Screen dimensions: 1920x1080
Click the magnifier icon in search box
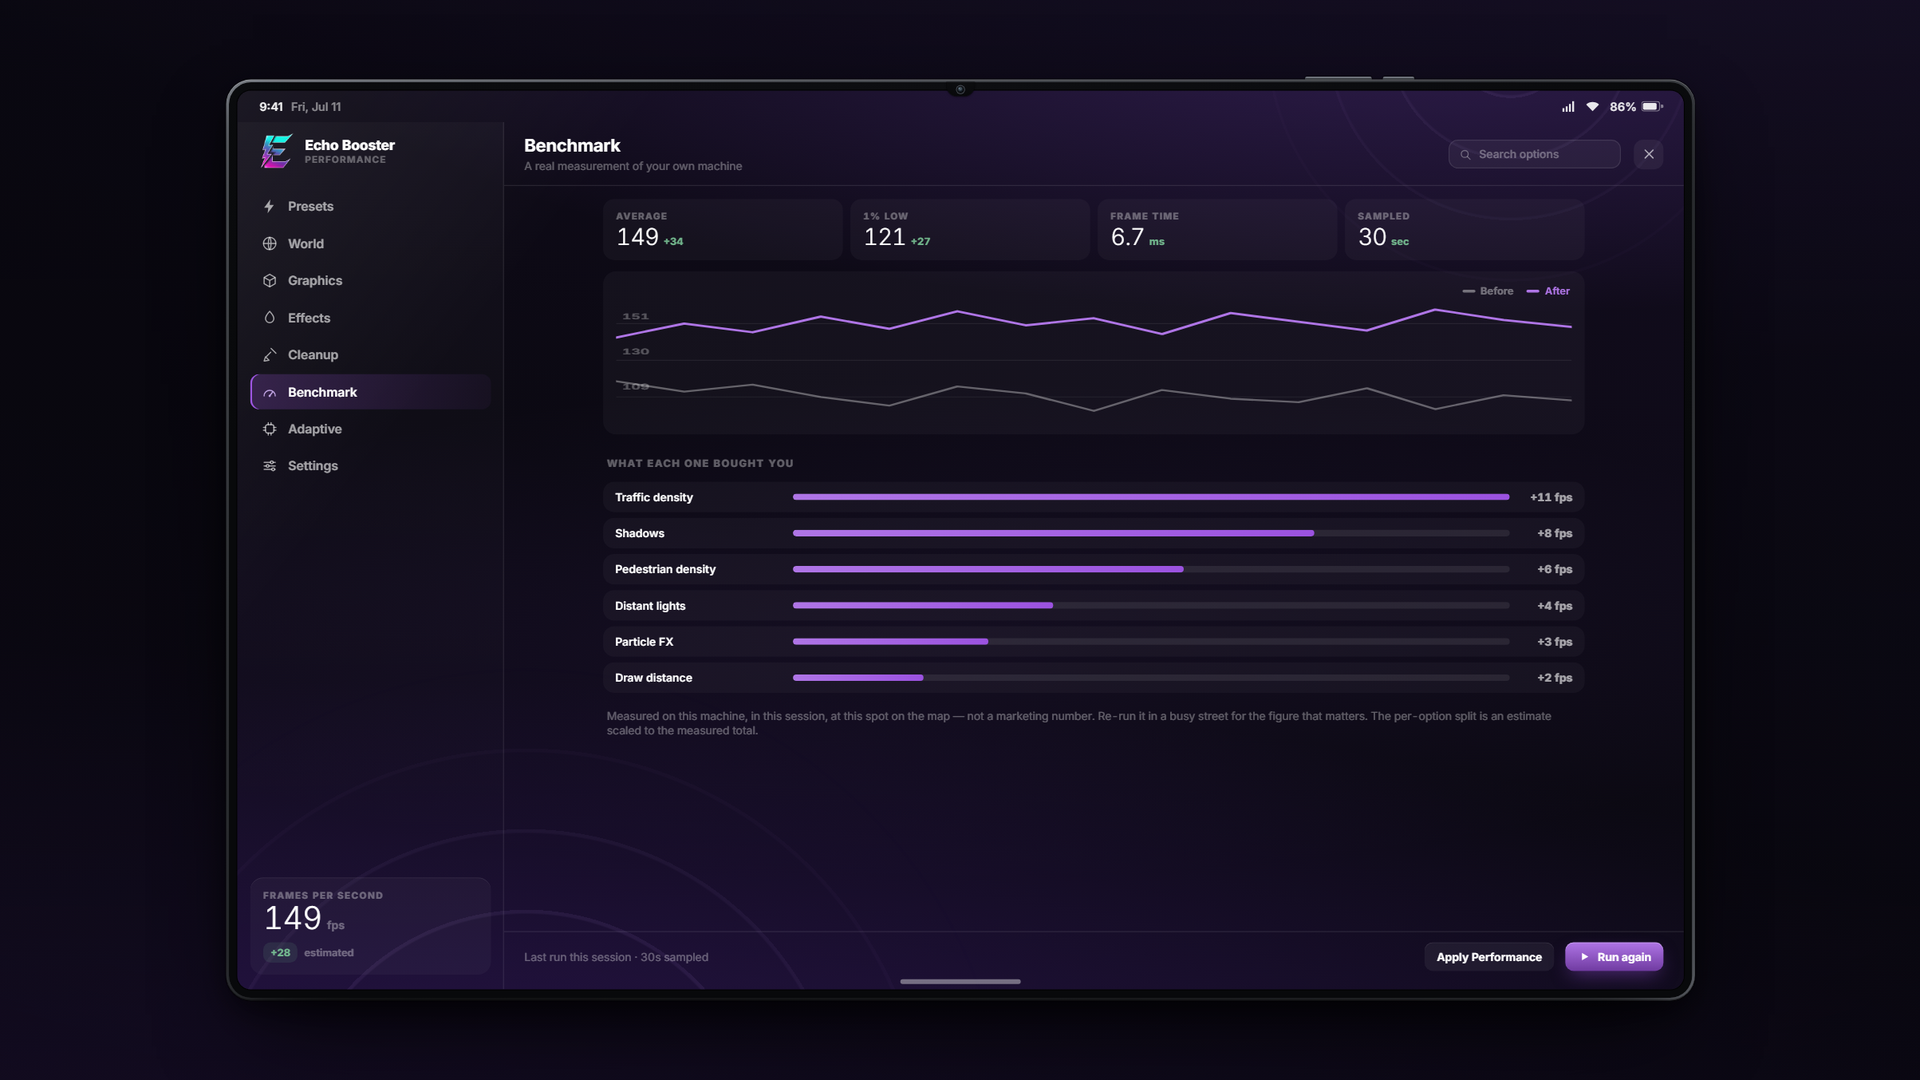pyautogui.click(x=1465, y=154)
